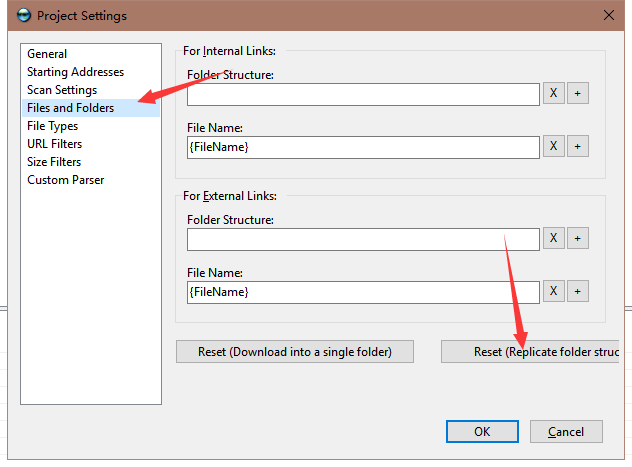This screenshot has height=467, width=632.
Task: Click the plus beside Internal Links Folder Structure
Action: 578,93
